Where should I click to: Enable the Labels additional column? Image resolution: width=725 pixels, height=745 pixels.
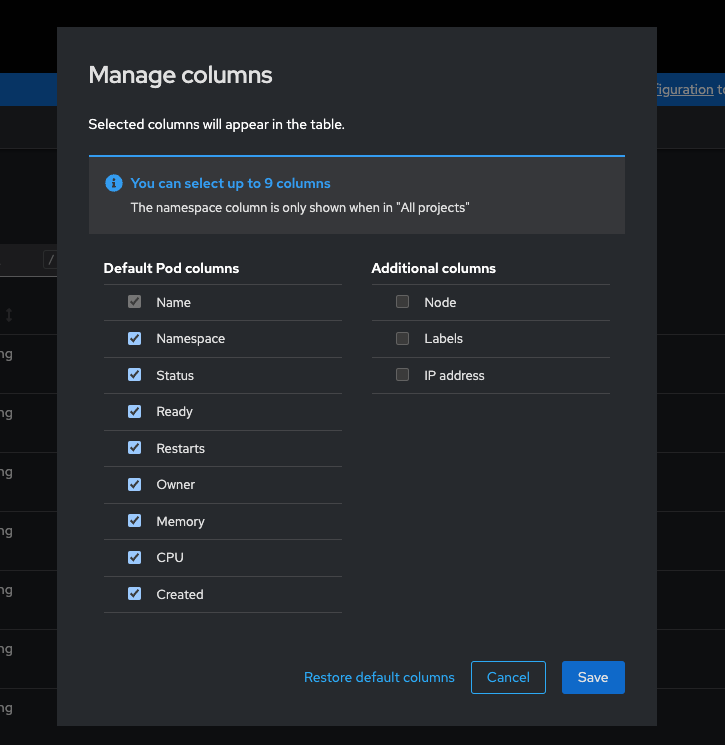tap(402, 338)
